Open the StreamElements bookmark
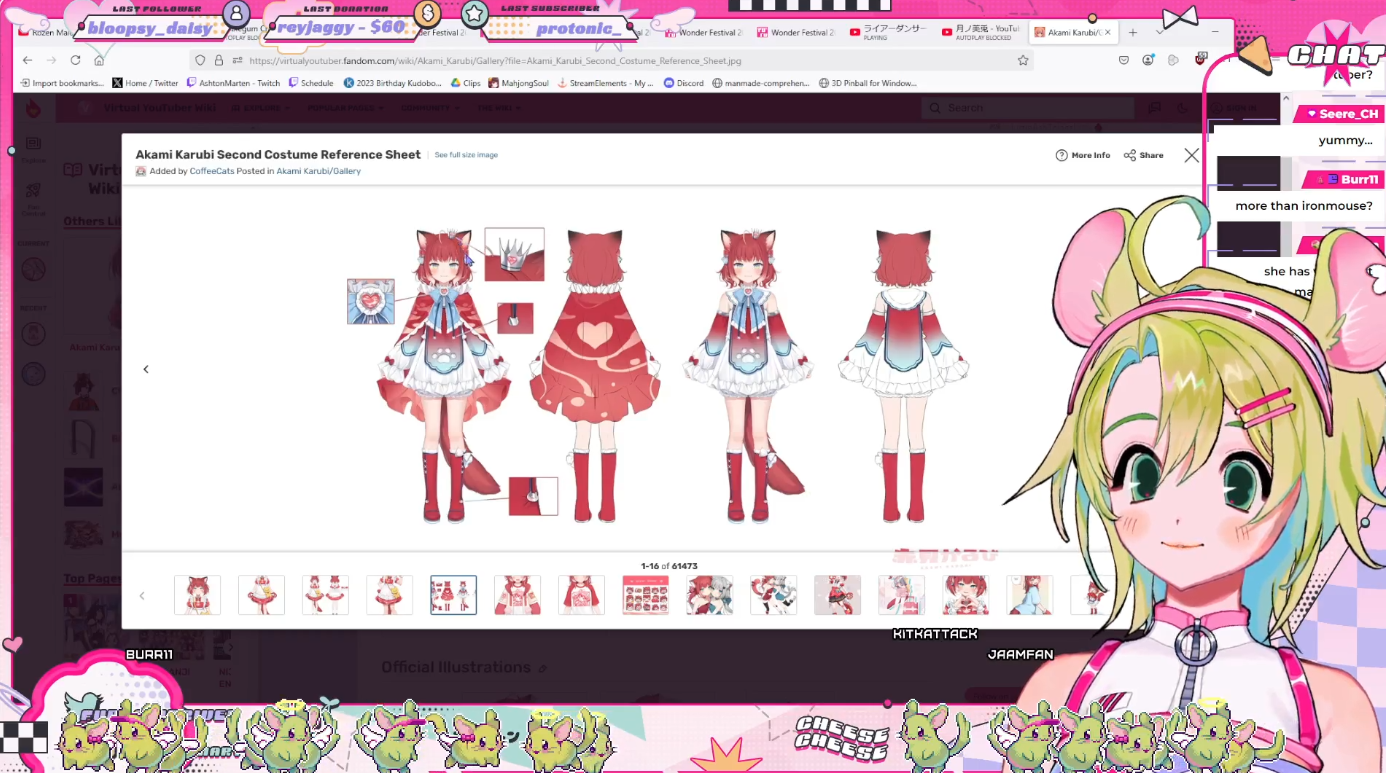The image size is (1386, 773). click(x=606, y=83)
